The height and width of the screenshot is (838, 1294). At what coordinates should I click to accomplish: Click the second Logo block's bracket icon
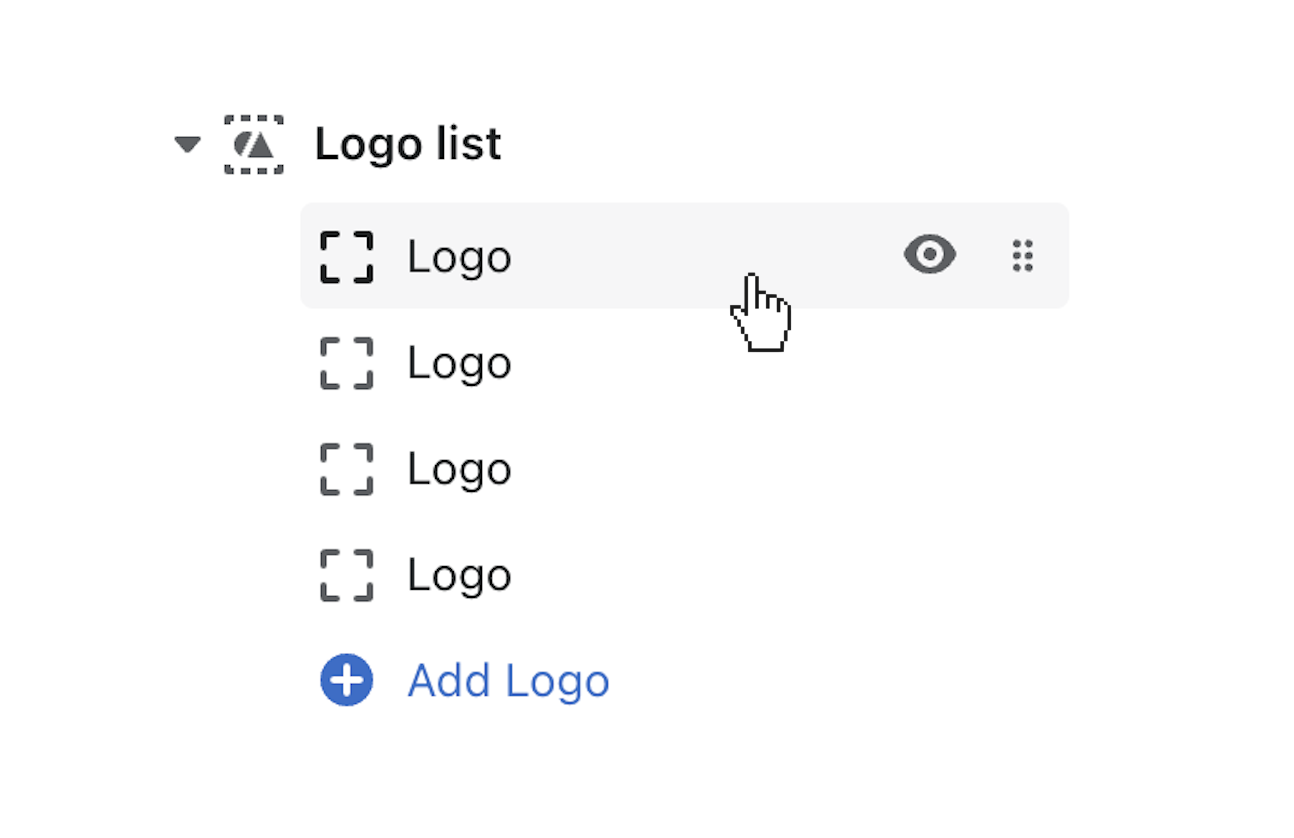click(x=347, y=363)
